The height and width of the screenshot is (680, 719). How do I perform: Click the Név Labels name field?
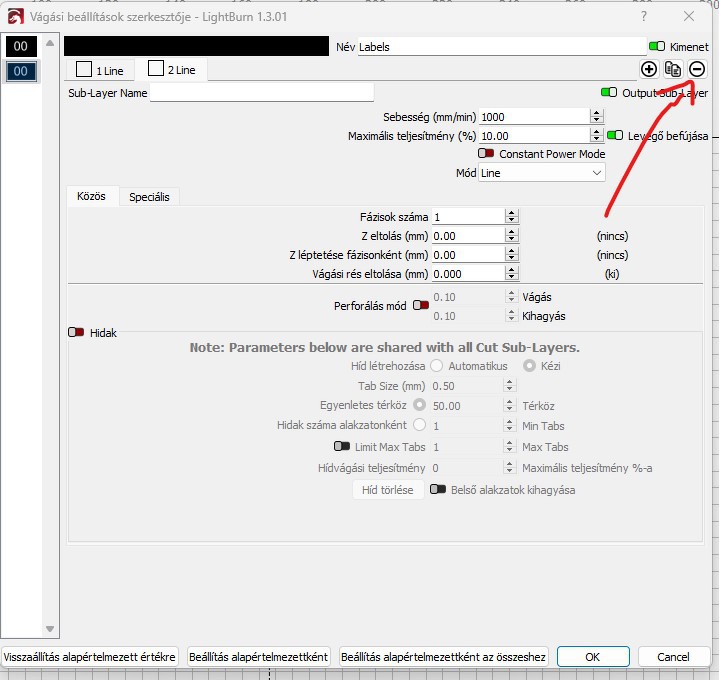click(501, 47)
